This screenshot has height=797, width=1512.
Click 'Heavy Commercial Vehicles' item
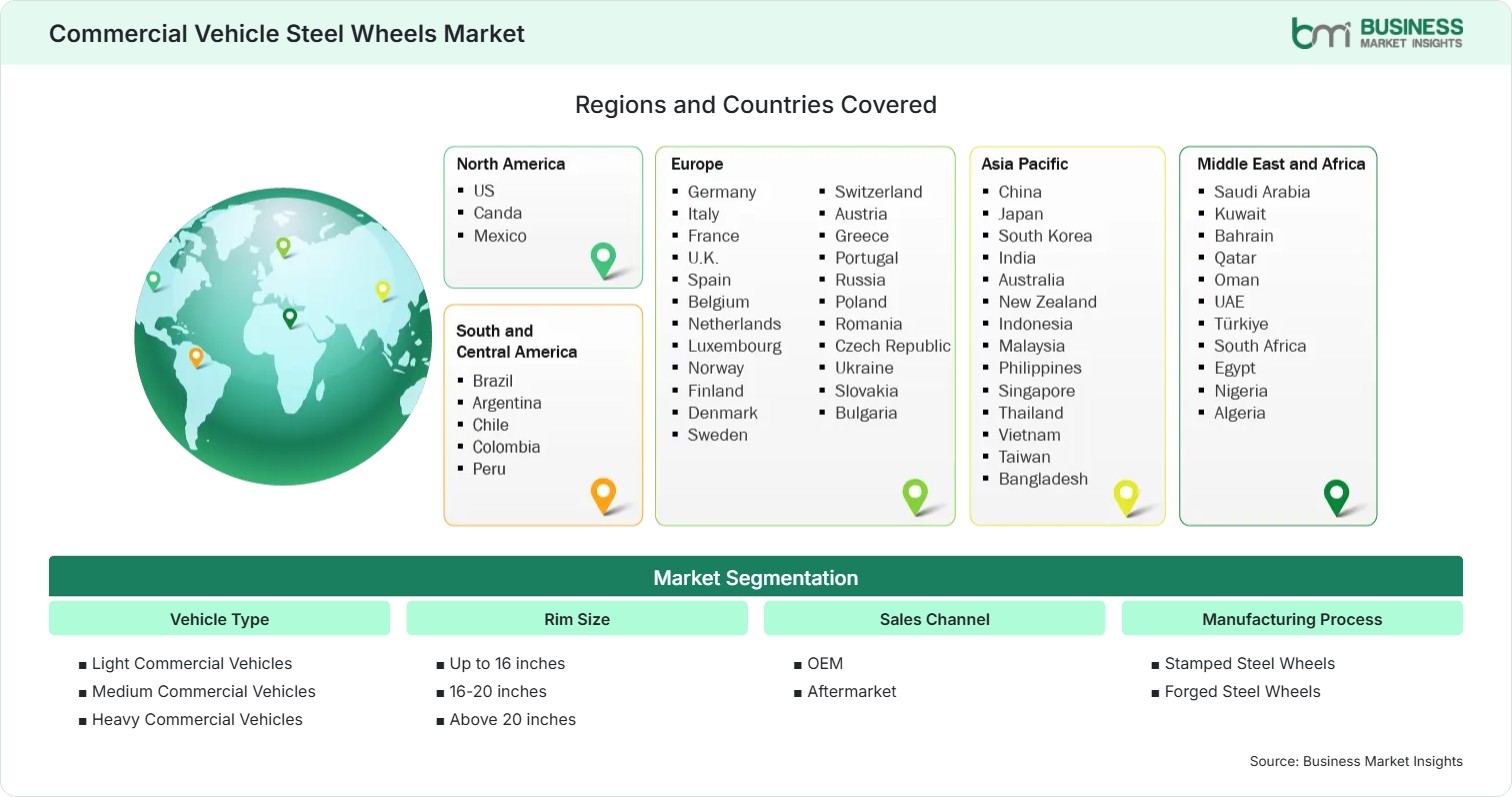click(196, 719)
